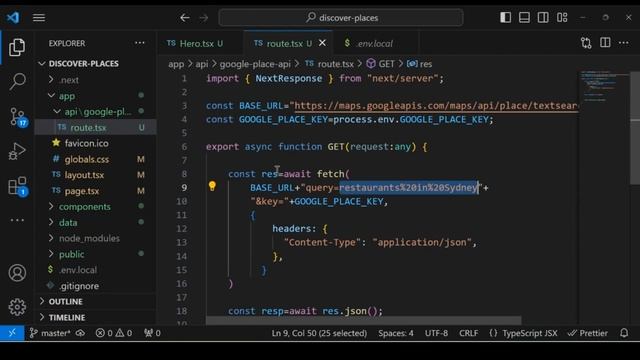Click the res breadcrumb symbol
Screen dimensions: 640x360
(x=420, y=64)
